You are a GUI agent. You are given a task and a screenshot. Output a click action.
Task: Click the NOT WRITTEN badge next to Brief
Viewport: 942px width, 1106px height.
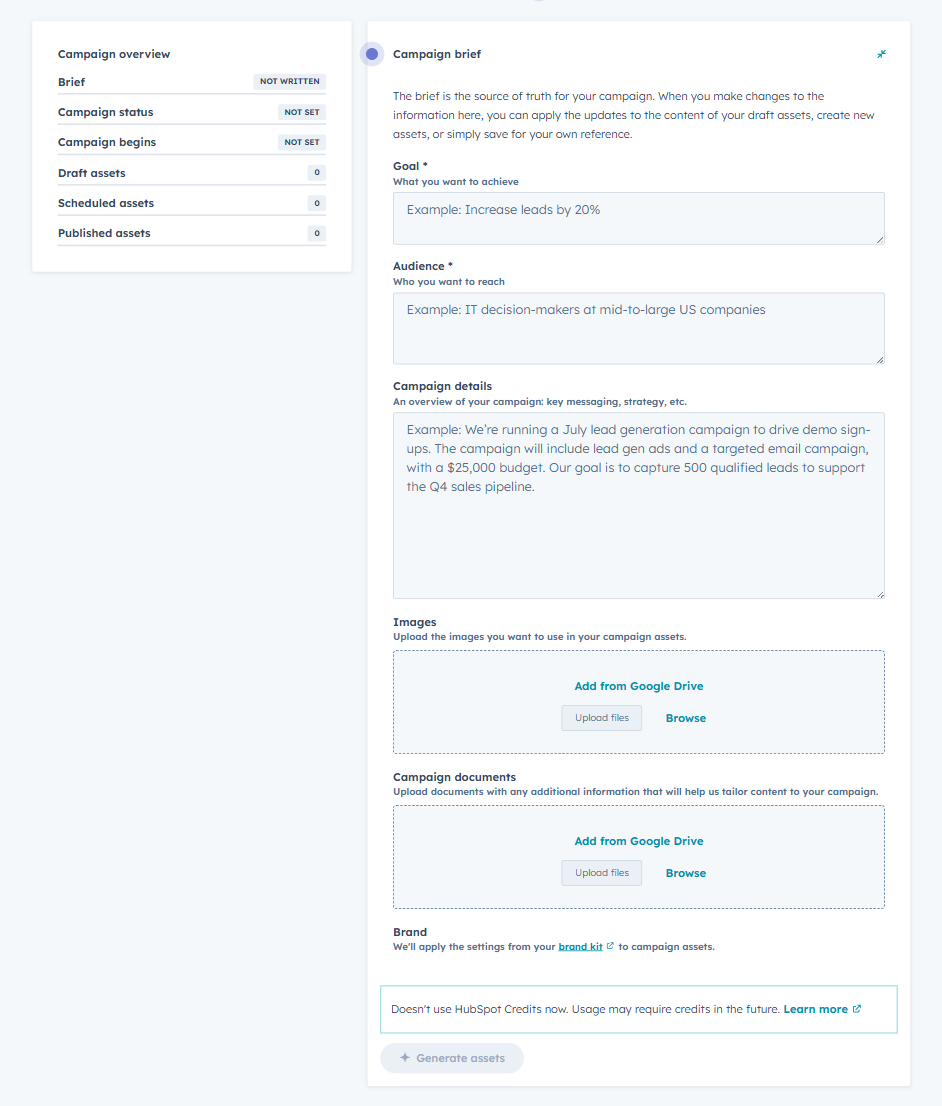pos(289,81)
